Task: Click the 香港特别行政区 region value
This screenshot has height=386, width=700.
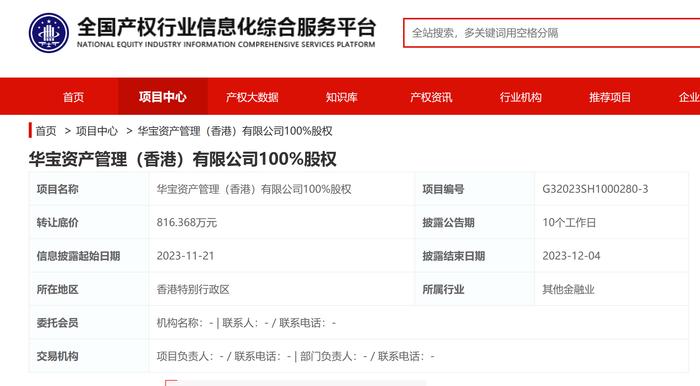Action: click(193, 289)
